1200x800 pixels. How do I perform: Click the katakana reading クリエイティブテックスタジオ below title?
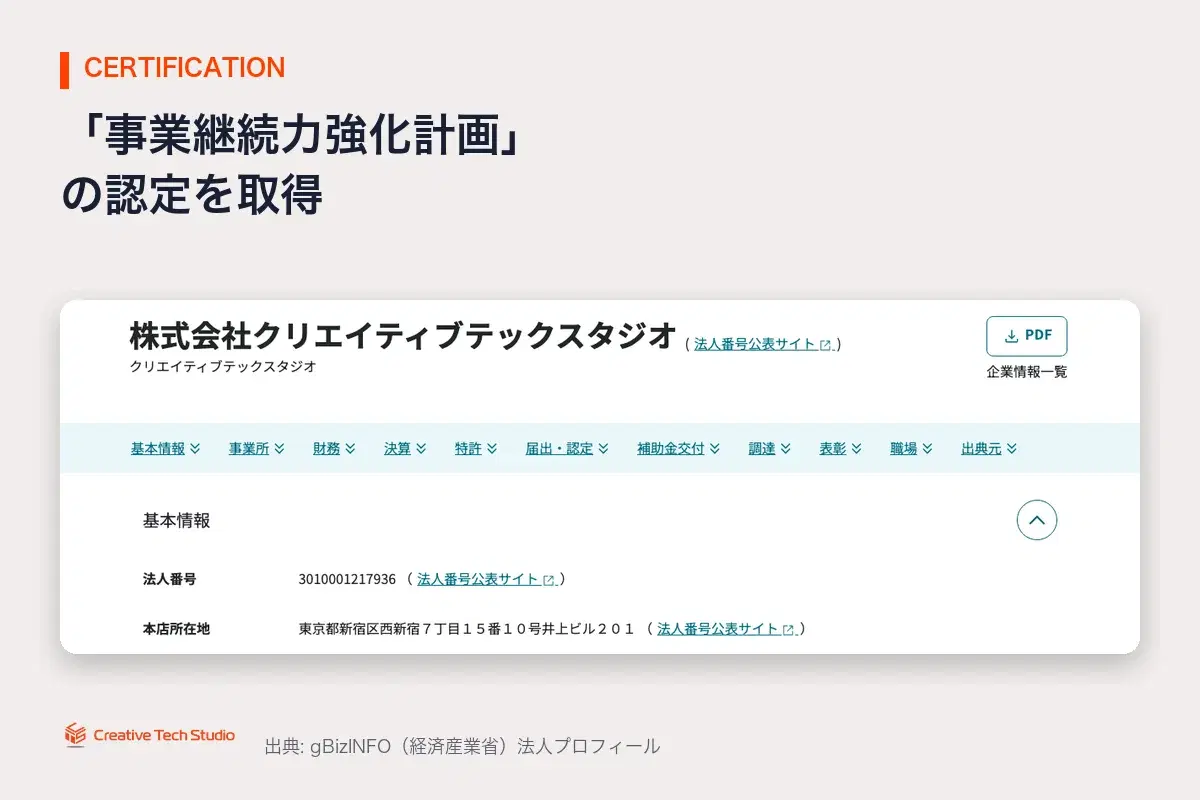223,367
